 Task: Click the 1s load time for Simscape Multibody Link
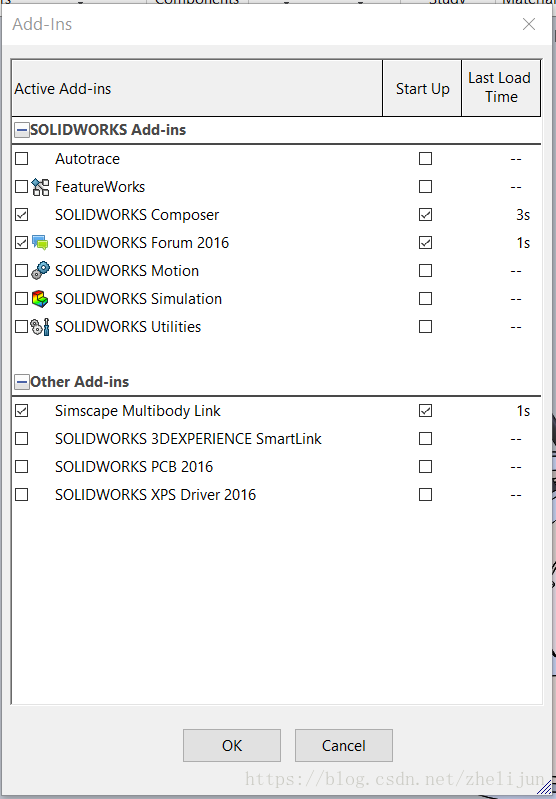tap(523, 411)
